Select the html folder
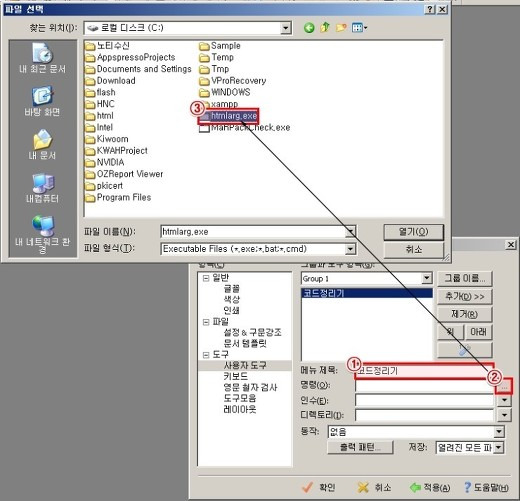Viewport: 520px width, 501px height. (x=99, y=116)
